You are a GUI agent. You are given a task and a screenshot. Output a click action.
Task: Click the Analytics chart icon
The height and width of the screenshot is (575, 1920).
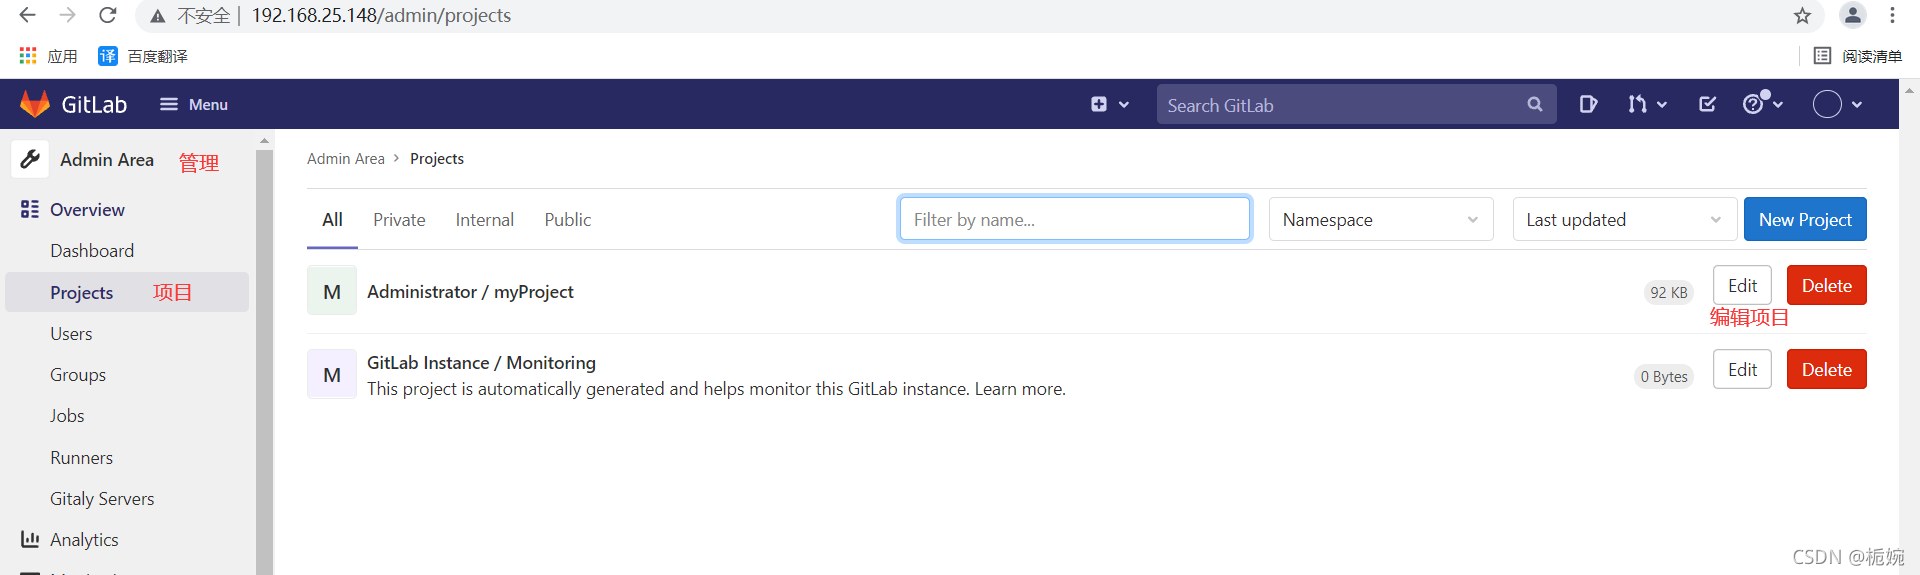click(x=30, y=539)
